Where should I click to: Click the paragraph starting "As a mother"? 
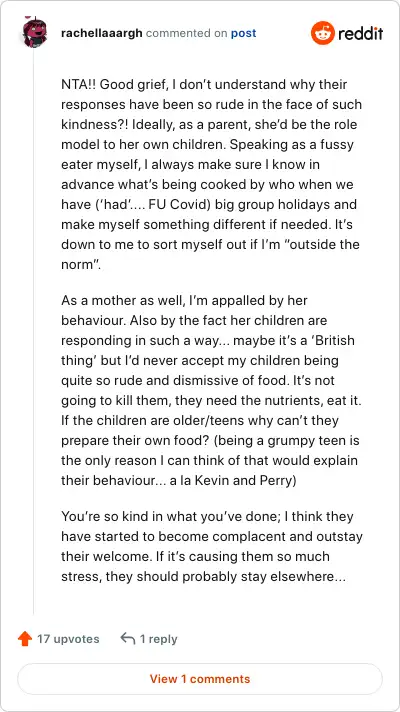click(210, 391)
